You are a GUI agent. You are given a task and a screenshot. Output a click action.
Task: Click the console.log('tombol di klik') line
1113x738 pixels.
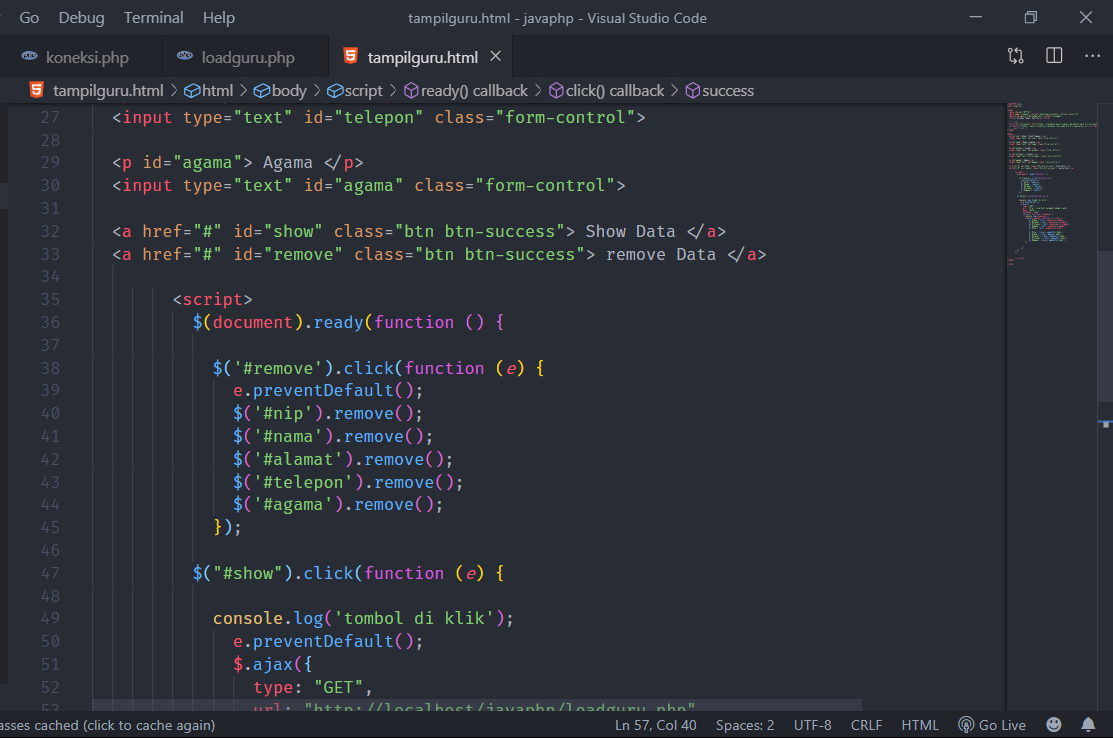point(363,618)
